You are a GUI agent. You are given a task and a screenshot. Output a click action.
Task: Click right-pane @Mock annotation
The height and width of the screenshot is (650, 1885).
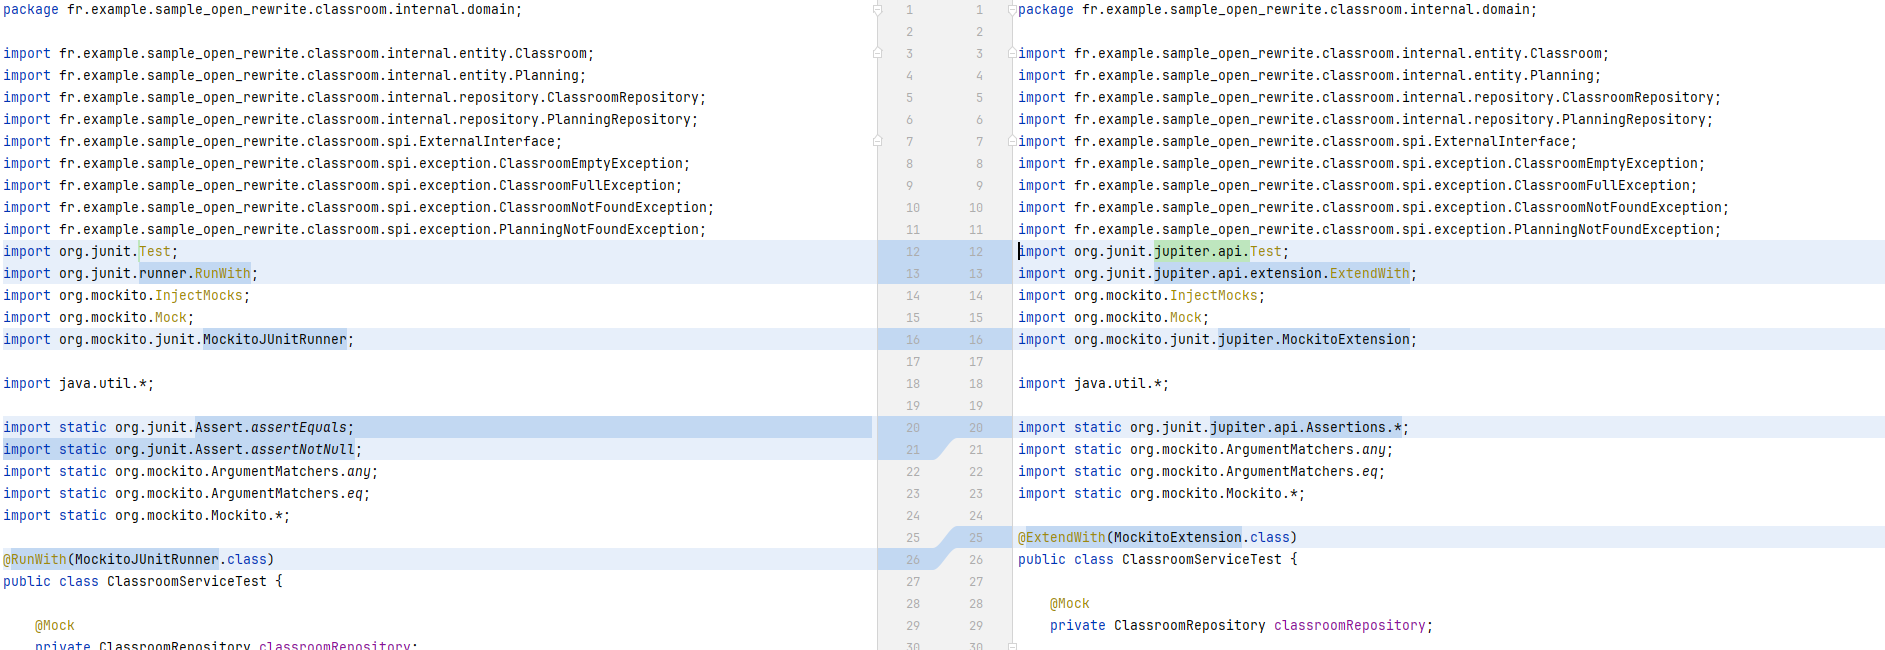tap(1070, 604)
